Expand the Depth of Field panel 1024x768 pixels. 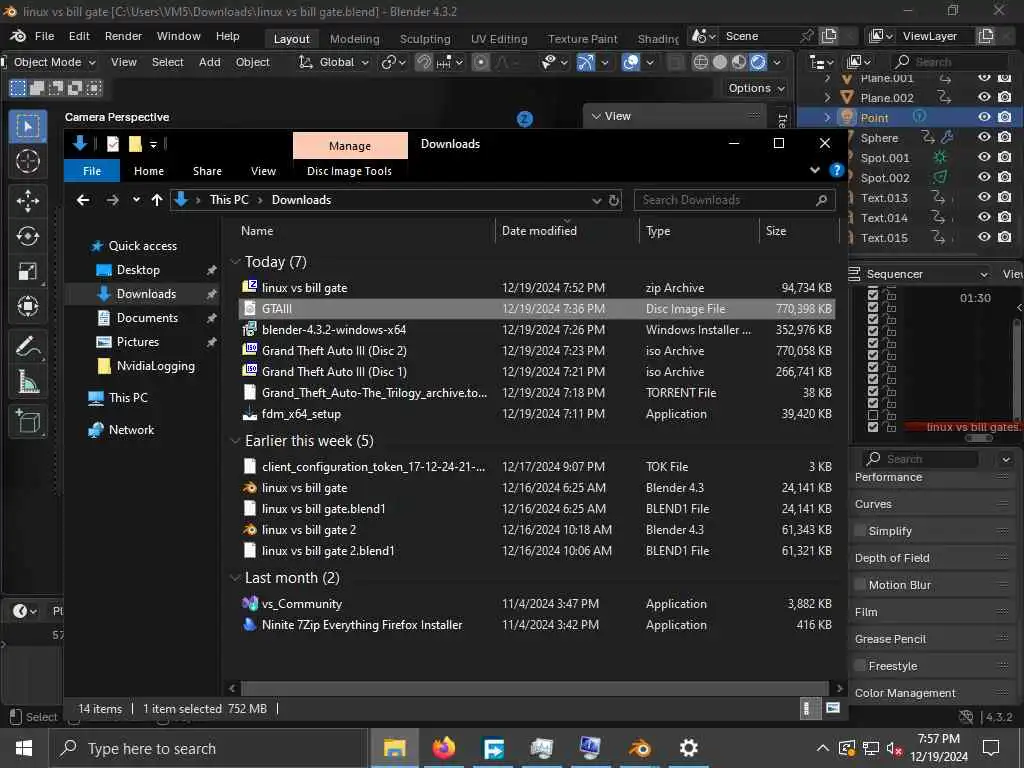click(x=933, y=558)
